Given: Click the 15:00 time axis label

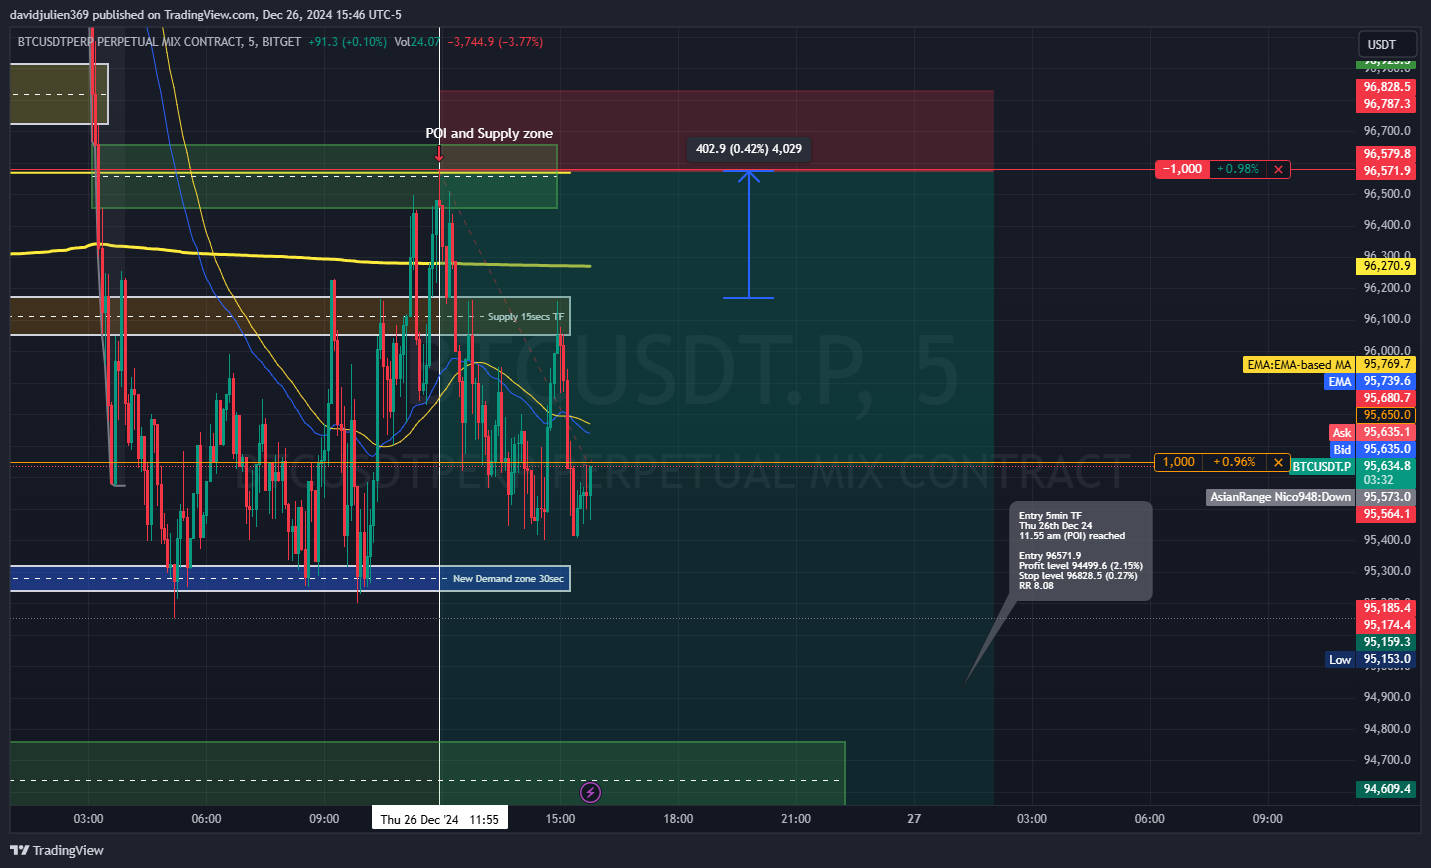Looking at the screenshot, I should pyautogui.click(x=560, y=819).
